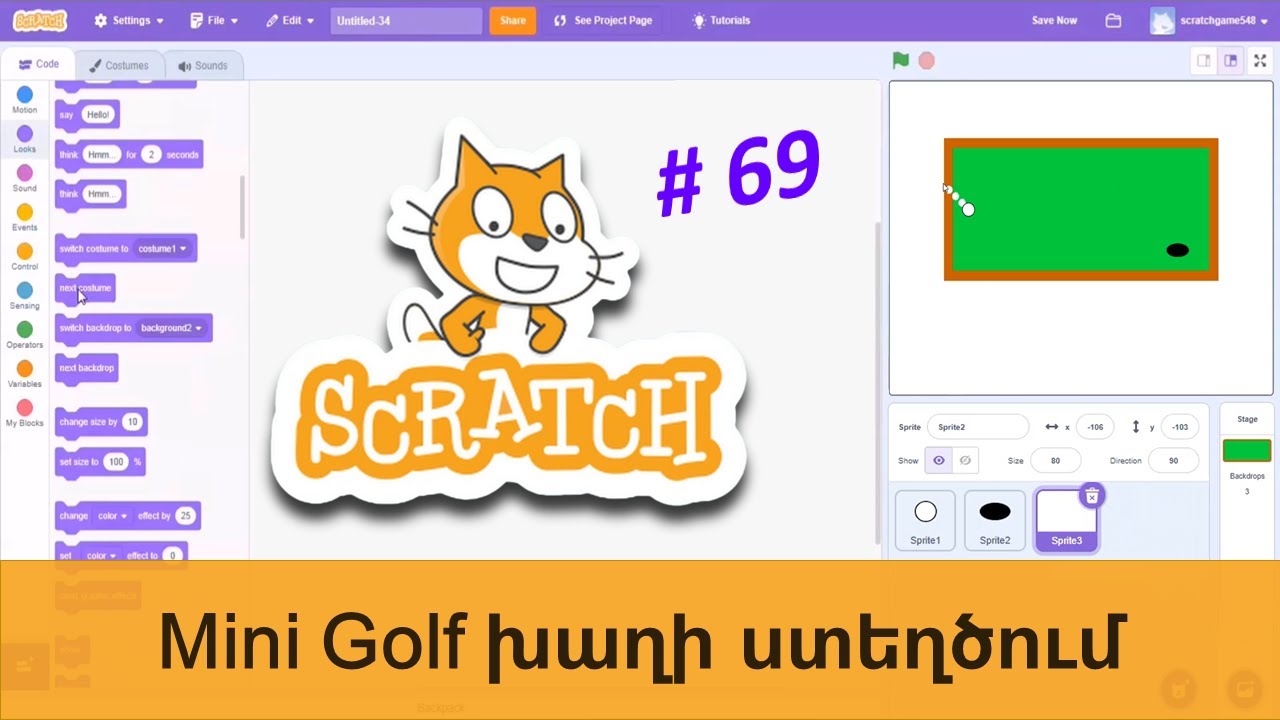Hide the sprite using crossed-eye icon
Image resolution: width=1280 pixels, height=720 pixels.
[965, 460]
